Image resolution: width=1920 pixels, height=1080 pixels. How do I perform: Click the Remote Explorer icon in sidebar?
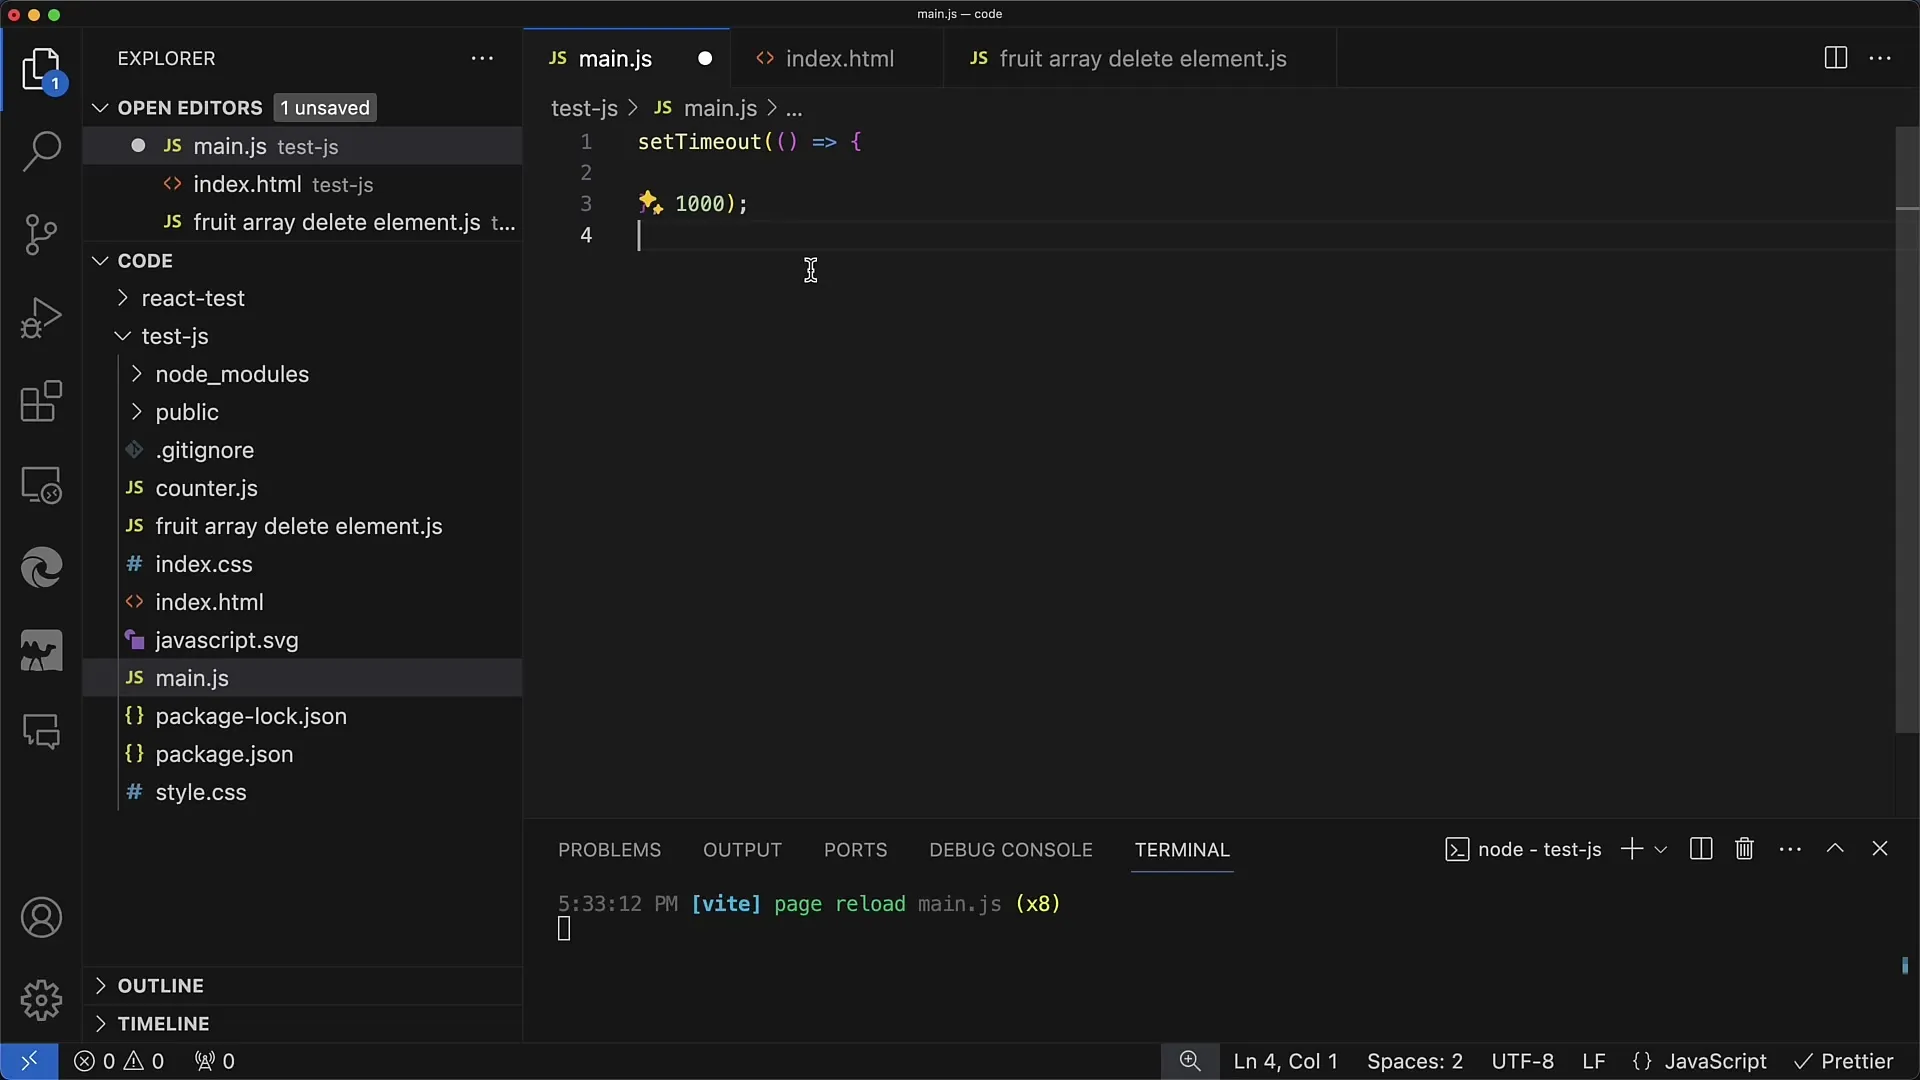click(42, 485)
